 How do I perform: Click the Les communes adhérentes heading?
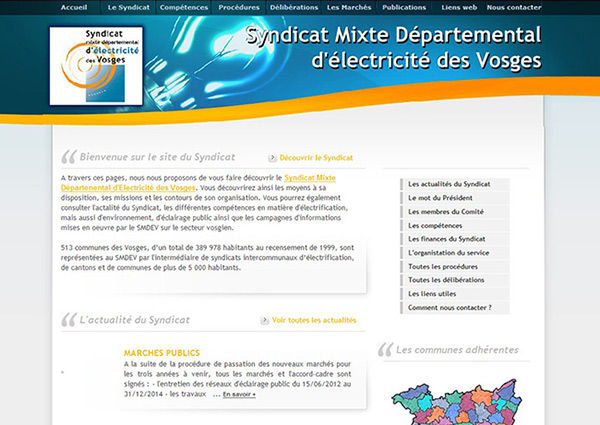coord(457,350)
